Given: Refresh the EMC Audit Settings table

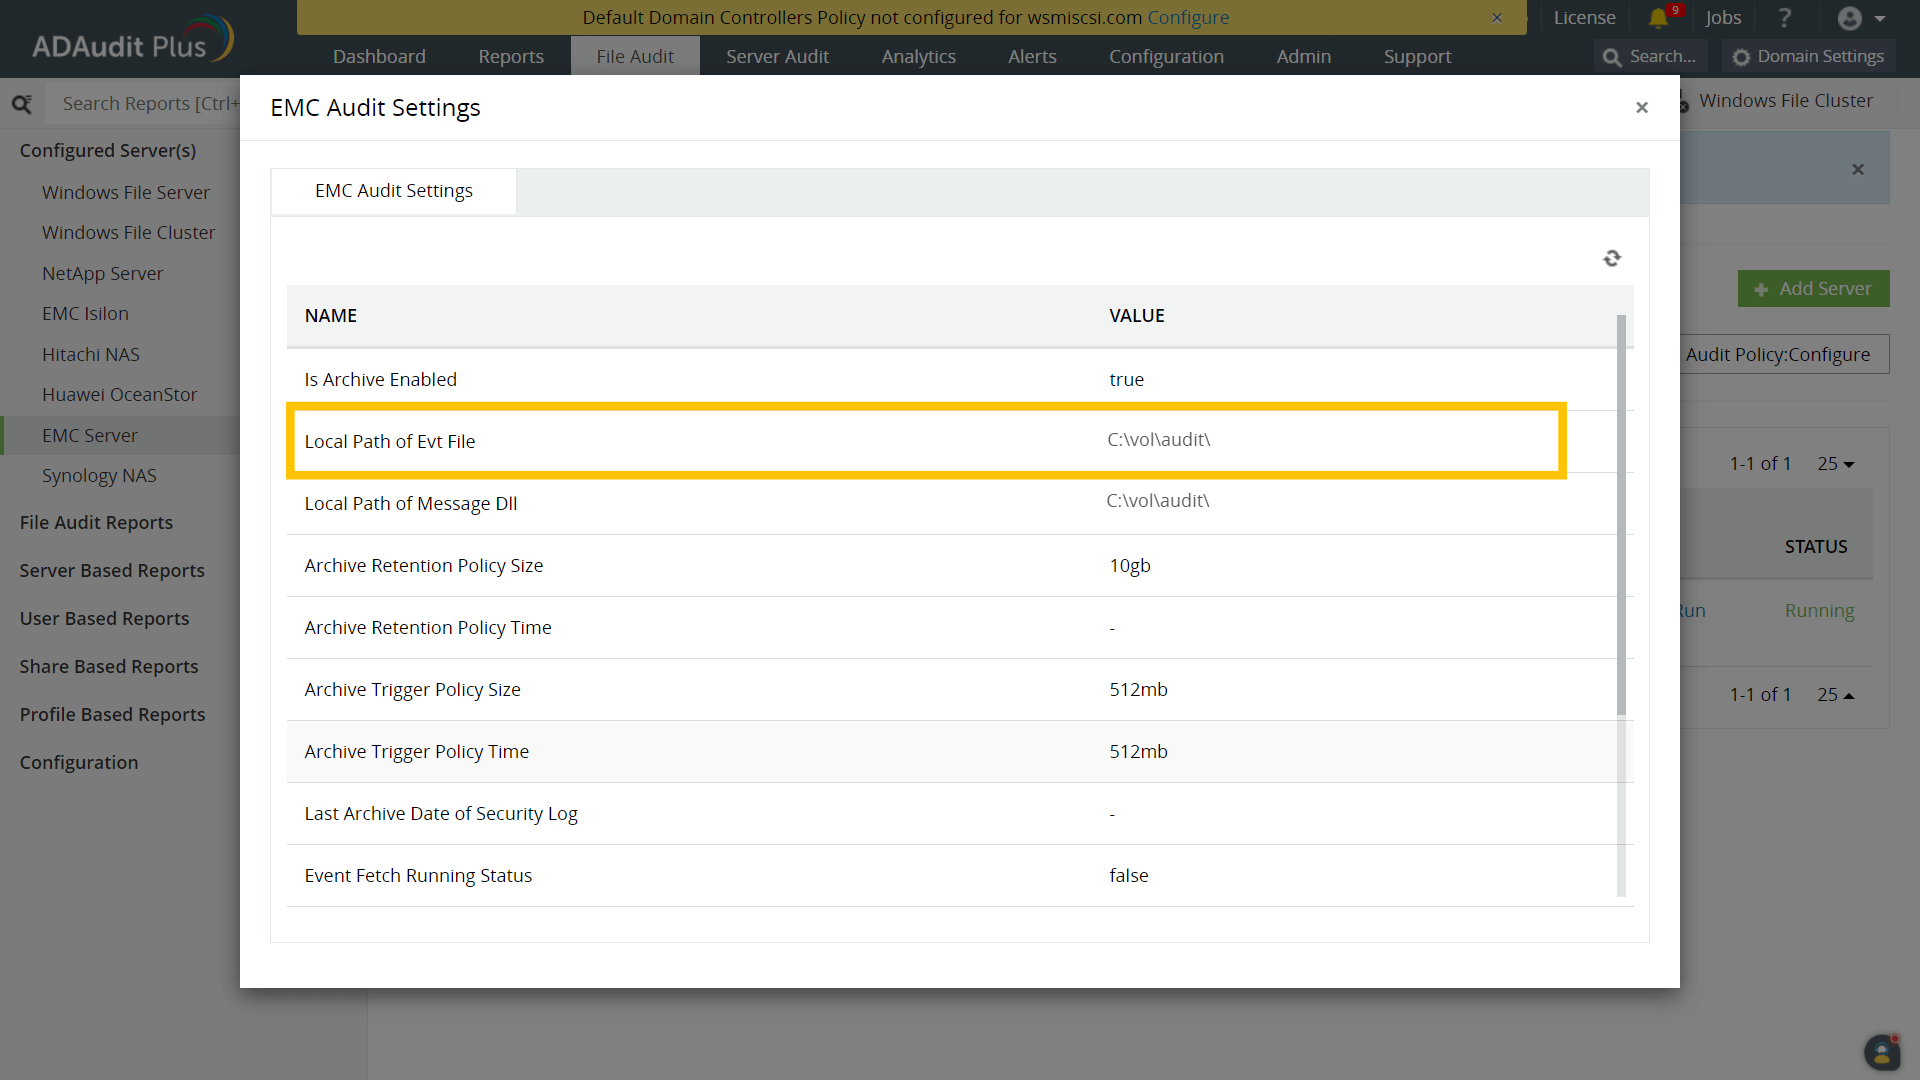Looking at the screenshot, I should (x=1612, y=258).
